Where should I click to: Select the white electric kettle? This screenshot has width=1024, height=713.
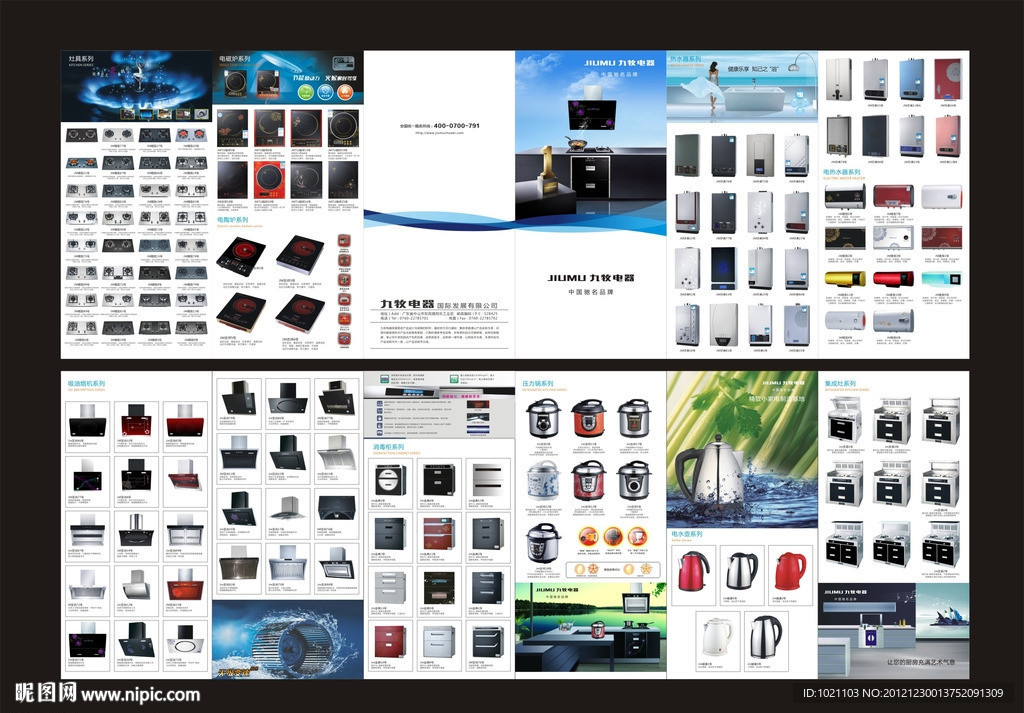click(x=716, y=636)
